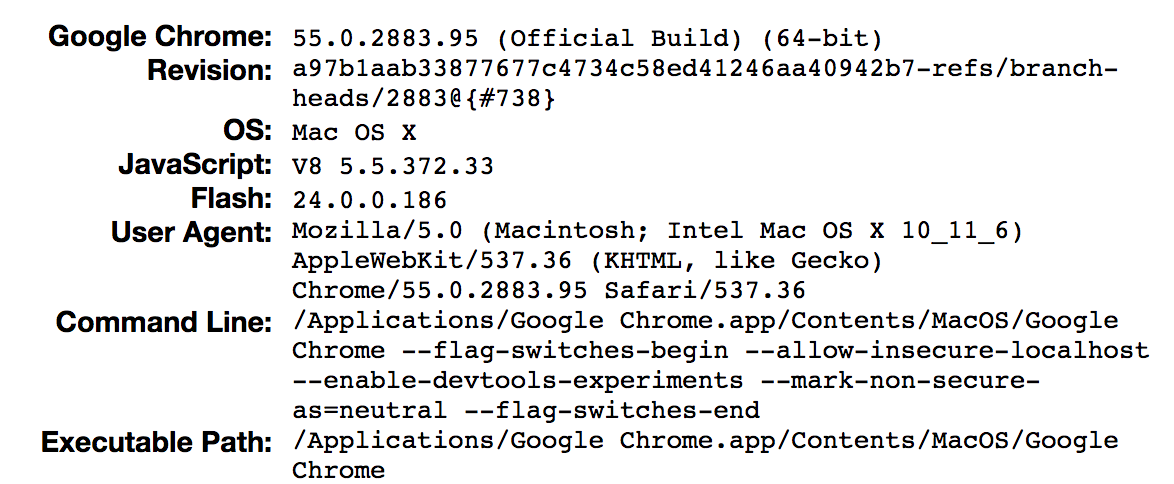The image size is (1174, 484).
Task: Click the Google Chrome label
Action: coord(160,36)
